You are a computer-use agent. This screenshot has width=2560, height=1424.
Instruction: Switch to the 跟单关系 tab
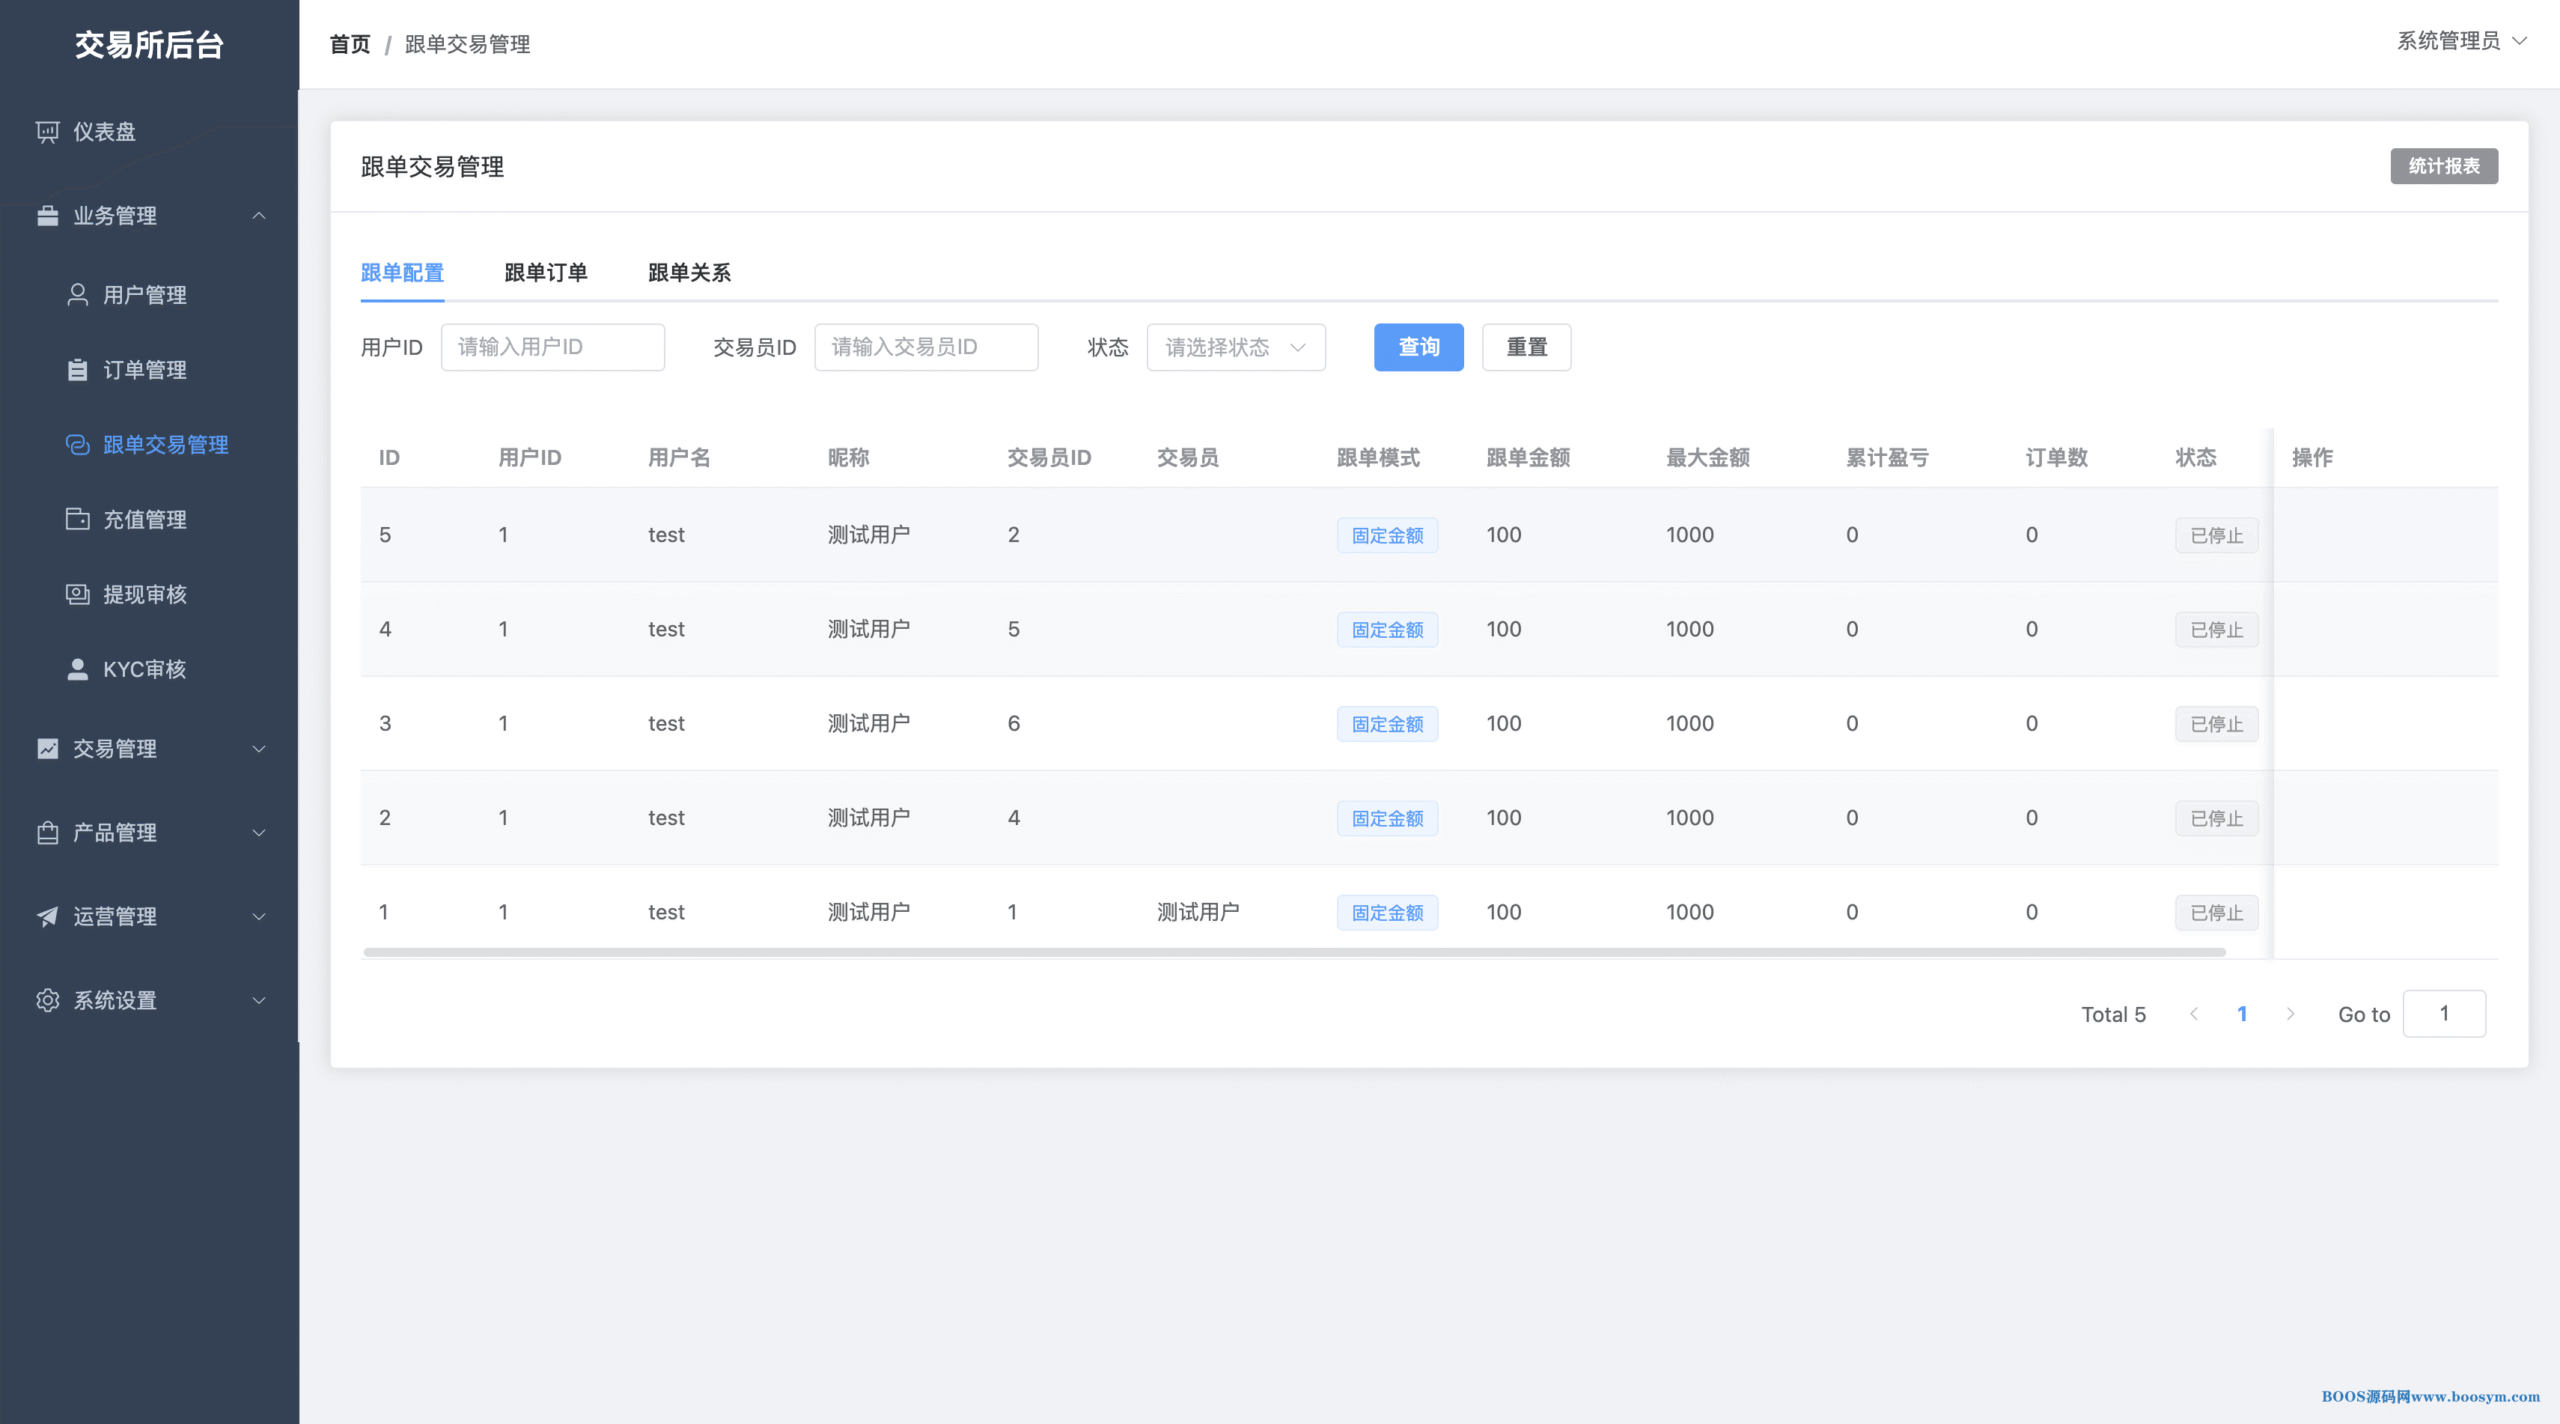pos(689,273)
